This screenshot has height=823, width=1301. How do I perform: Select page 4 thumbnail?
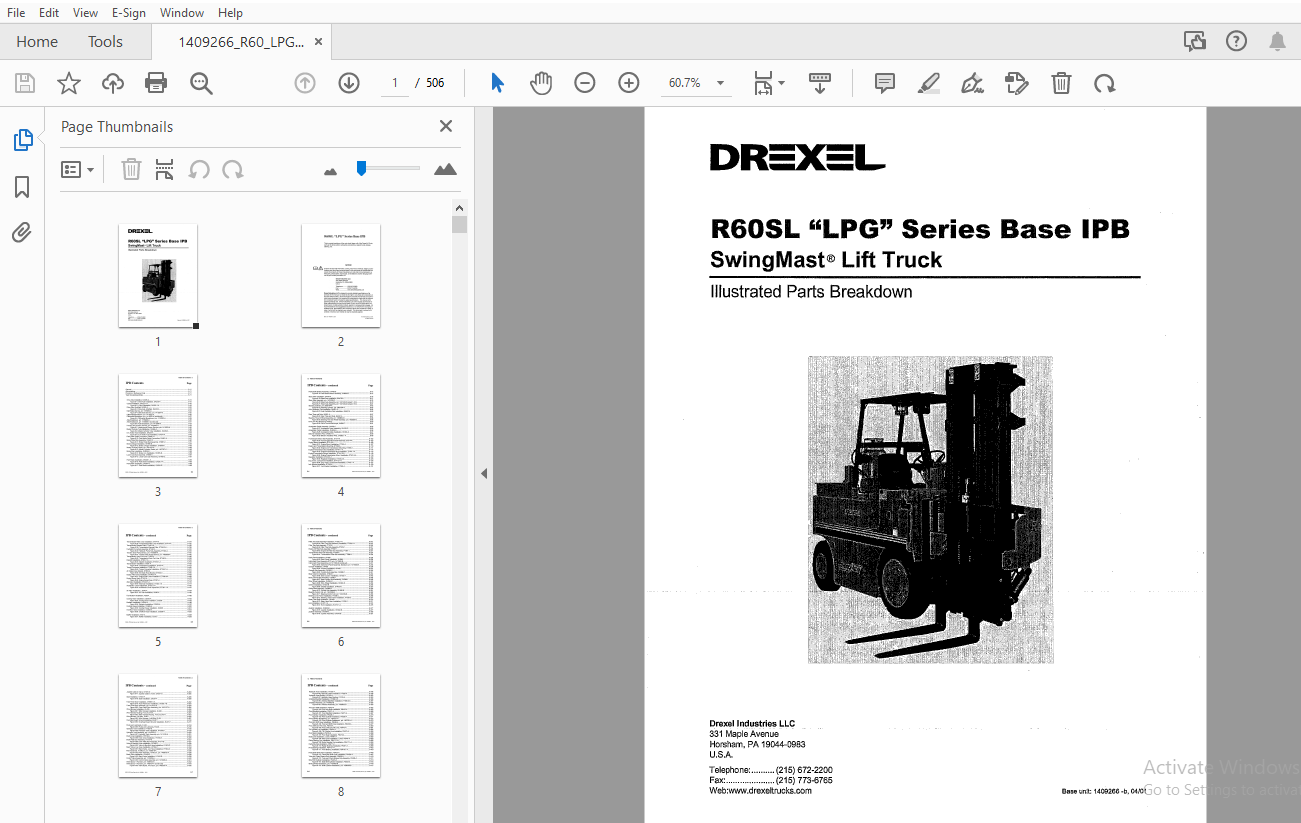click(x=341, y=426)
